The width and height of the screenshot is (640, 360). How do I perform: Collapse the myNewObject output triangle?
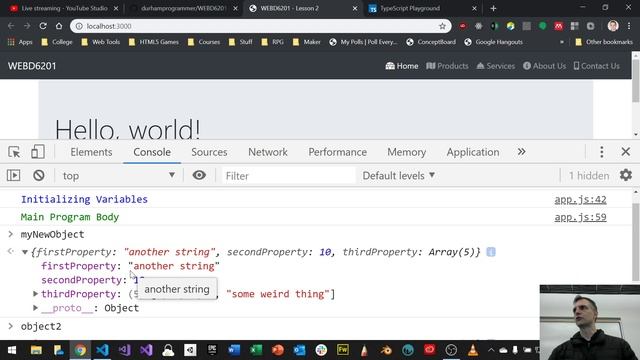click(x=25, y=252)
